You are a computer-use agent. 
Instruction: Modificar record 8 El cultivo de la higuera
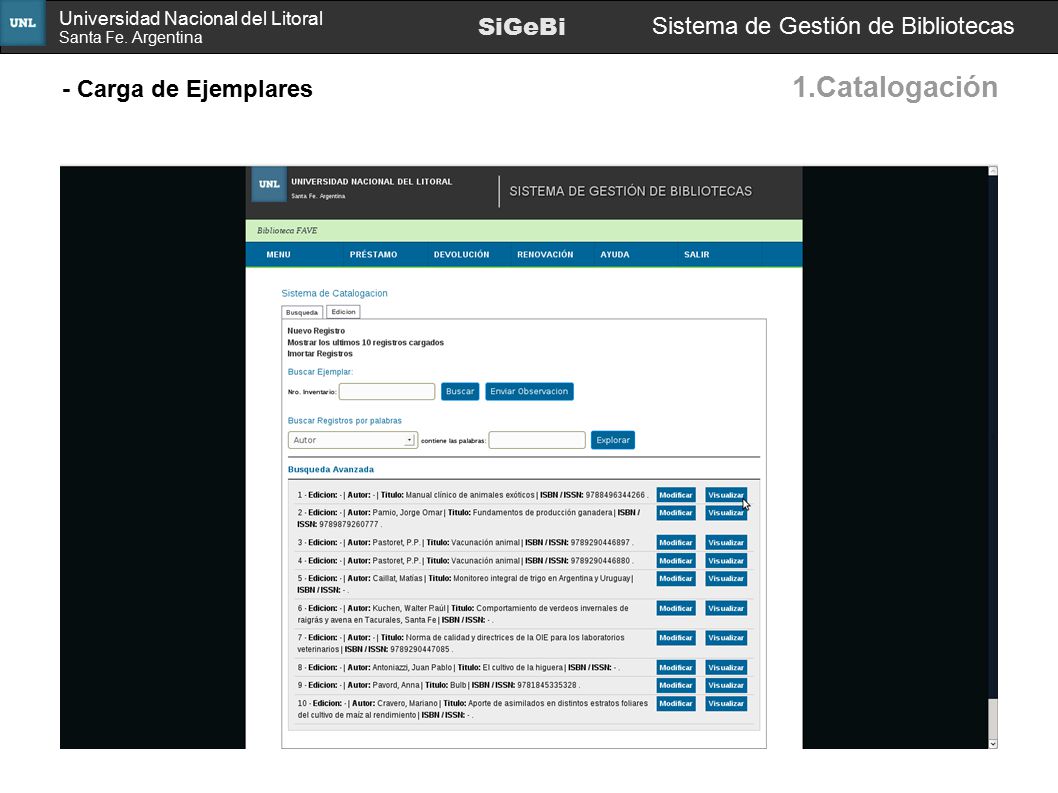point(676,667)
